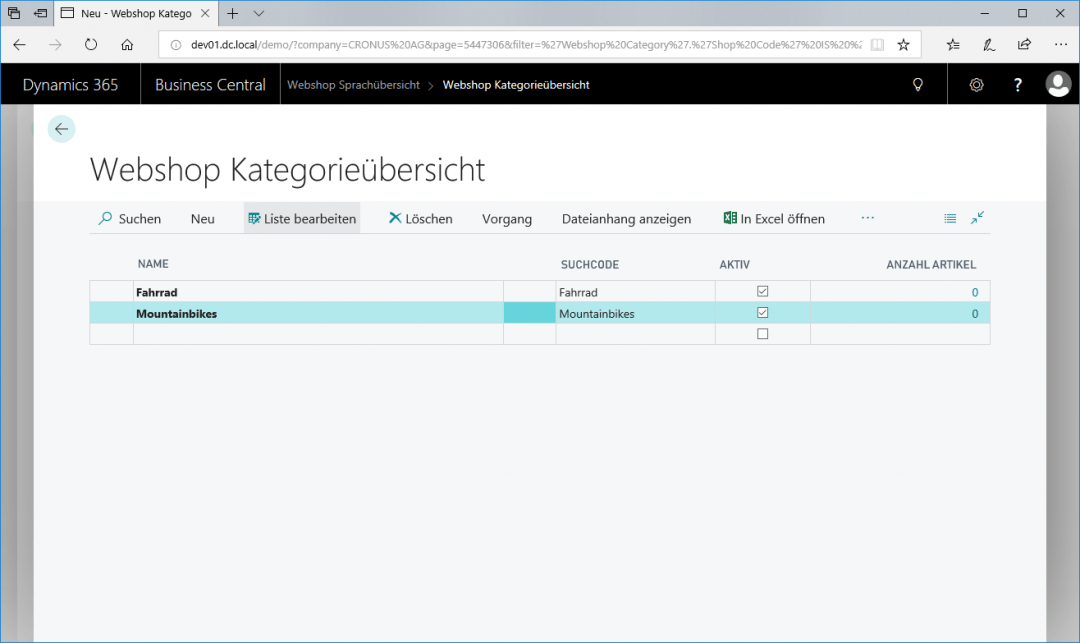Click the browser forward arrow
This screenshot has height=643, width=1080.
pos(55,45)
